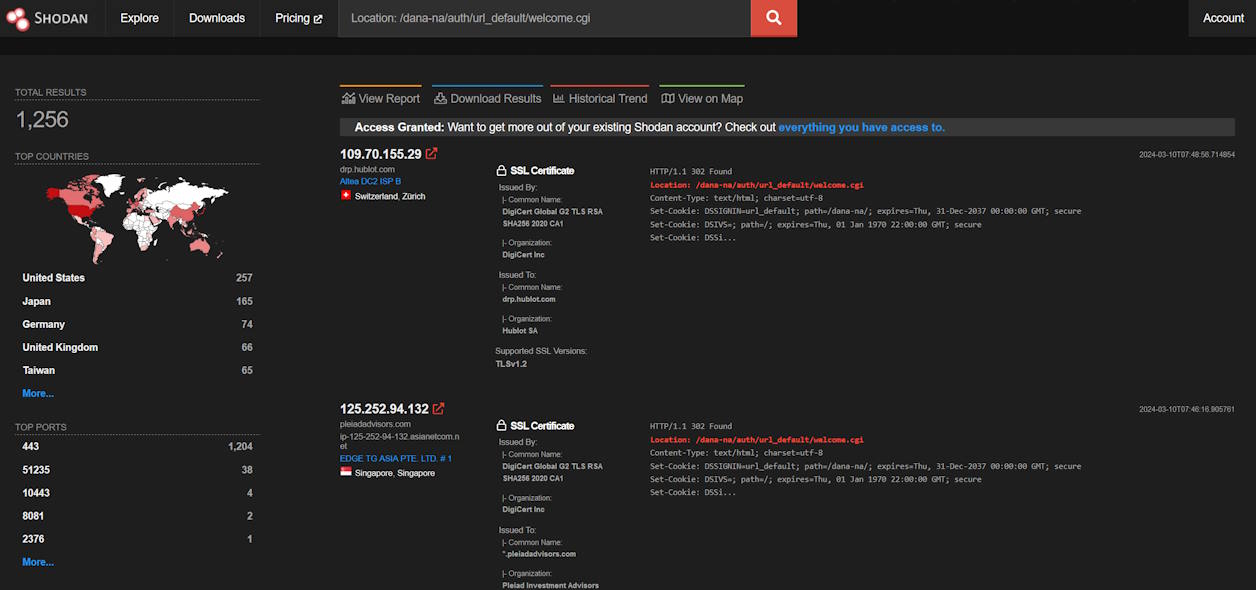Viewport: 1256px width, 590px height.
Task: Follow the 'everything you have access to' link
Action: [x=860, y=126]
